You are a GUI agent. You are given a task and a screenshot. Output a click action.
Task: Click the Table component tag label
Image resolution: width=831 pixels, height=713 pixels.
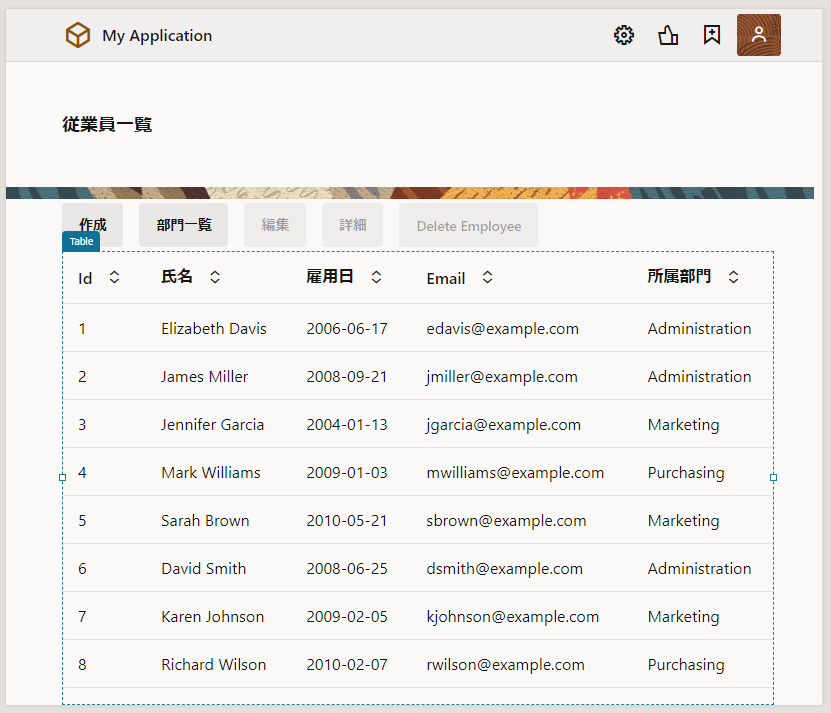pyautogui.click(x=81, y=241)
